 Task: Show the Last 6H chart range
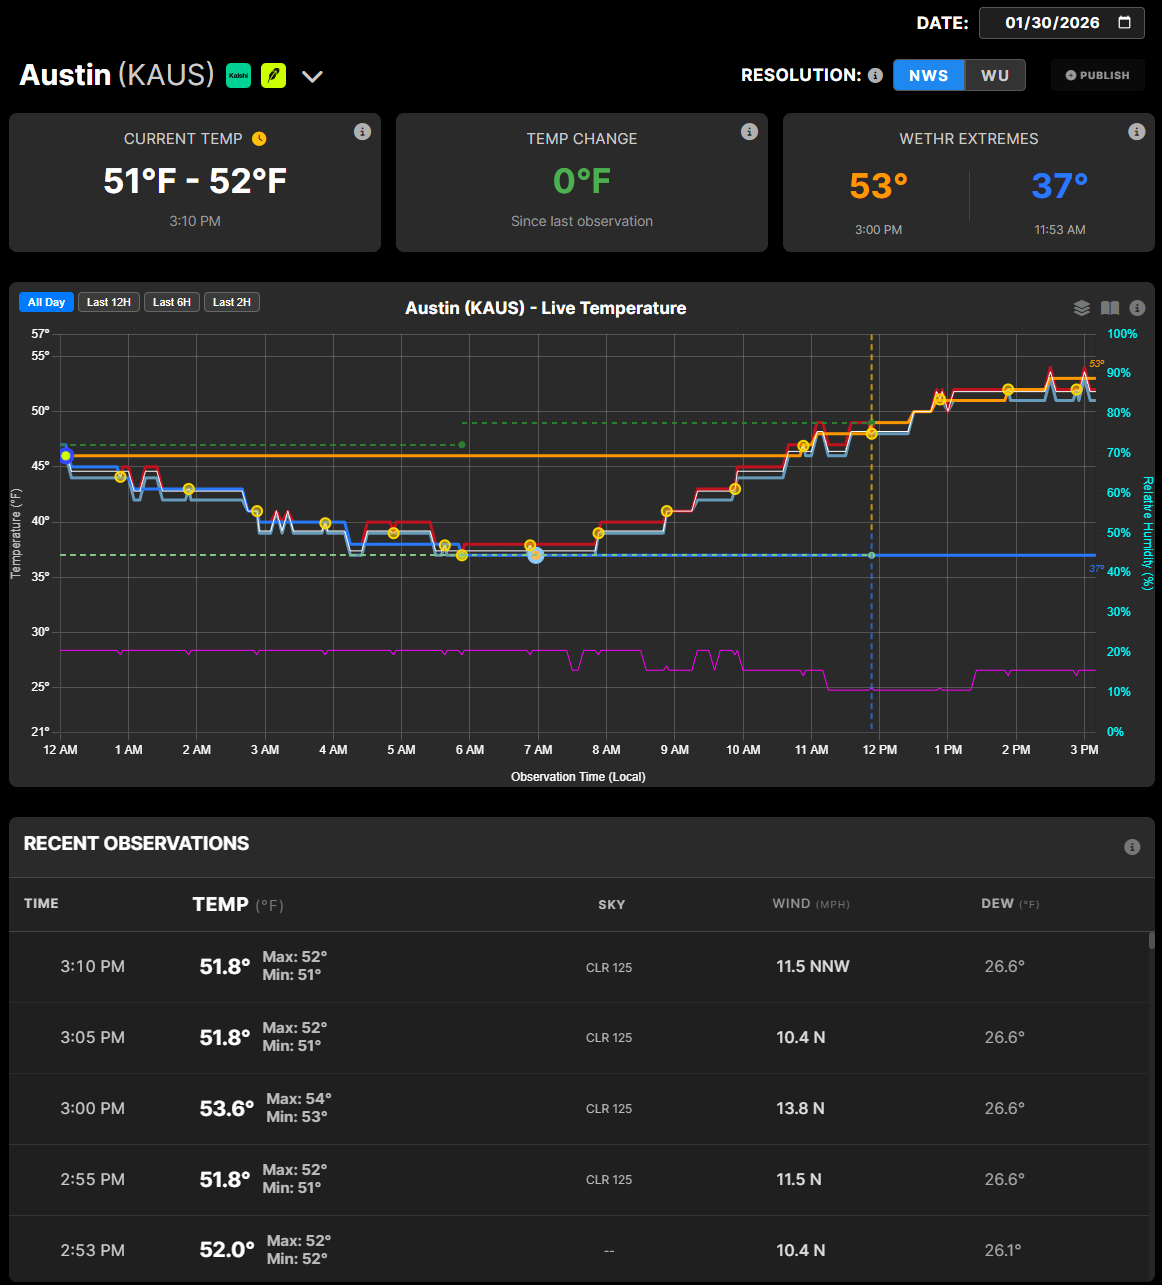172,302
